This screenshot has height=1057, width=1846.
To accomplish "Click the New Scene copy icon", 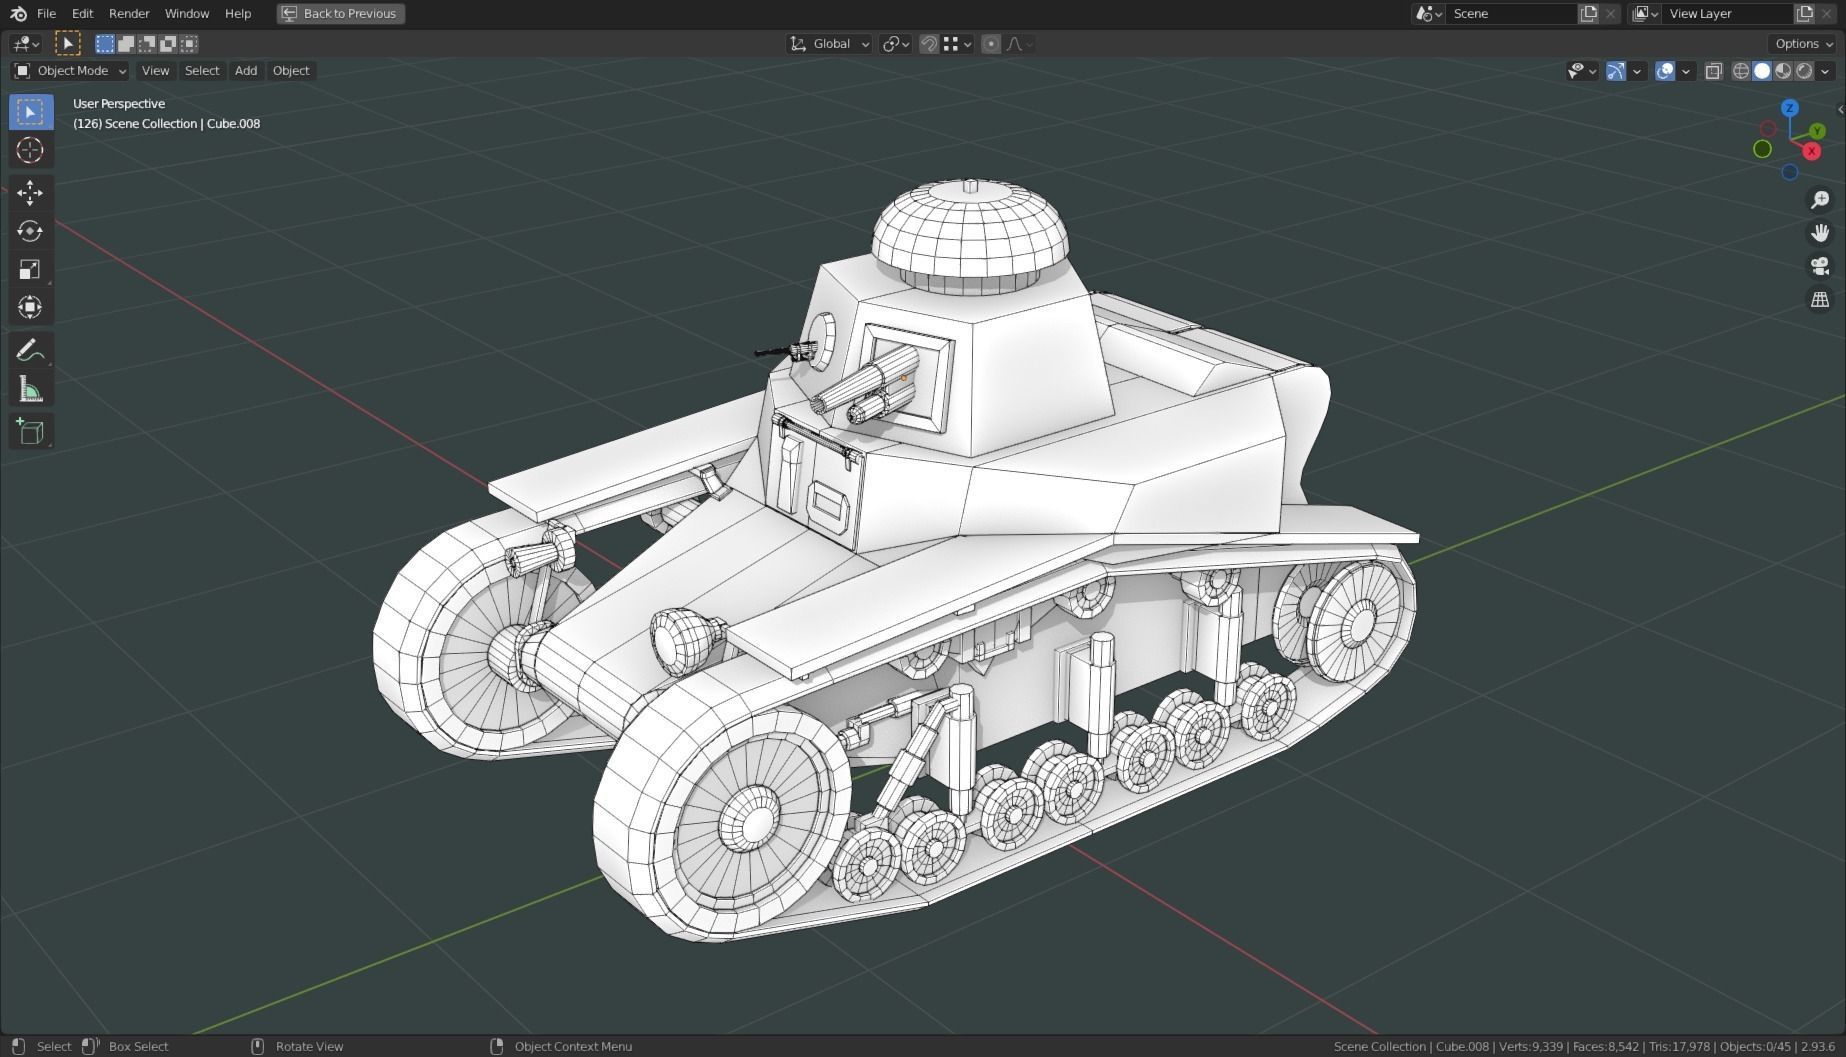I will click(1588, 13).
